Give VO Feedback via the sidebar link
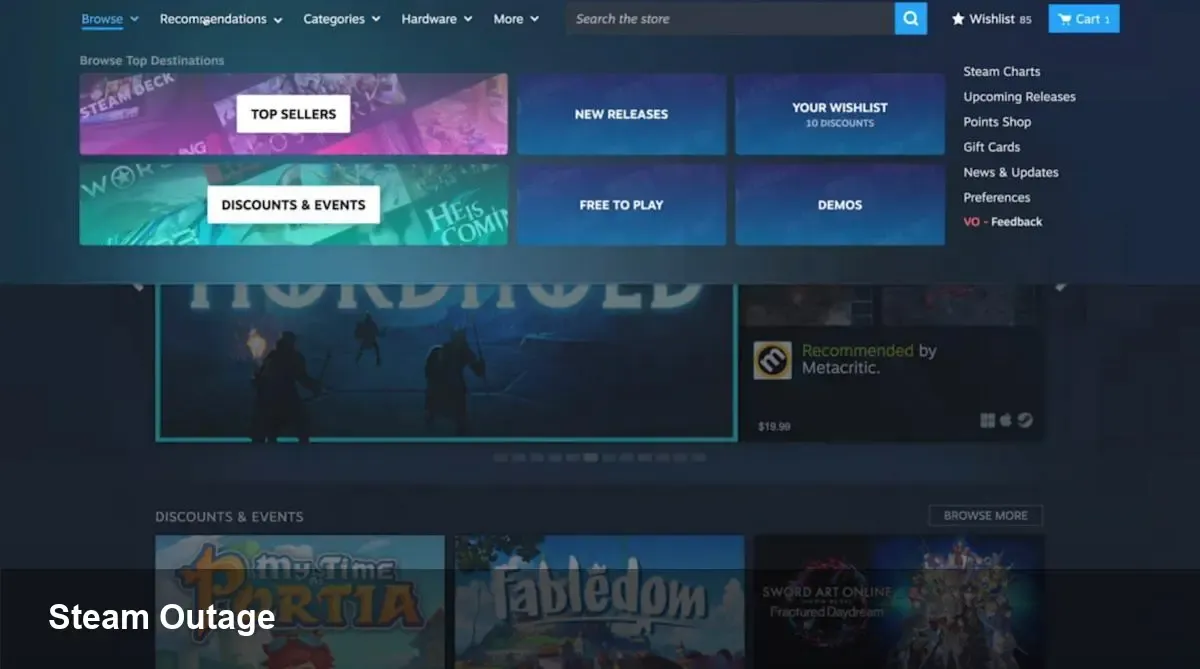 1002,221
